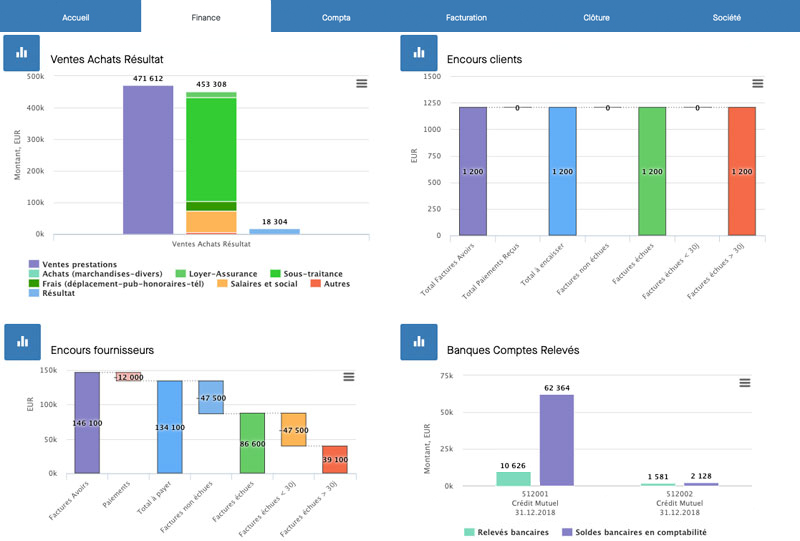
Task: Toggle Ventes prestations legend series
Action: tap(73, 264)
